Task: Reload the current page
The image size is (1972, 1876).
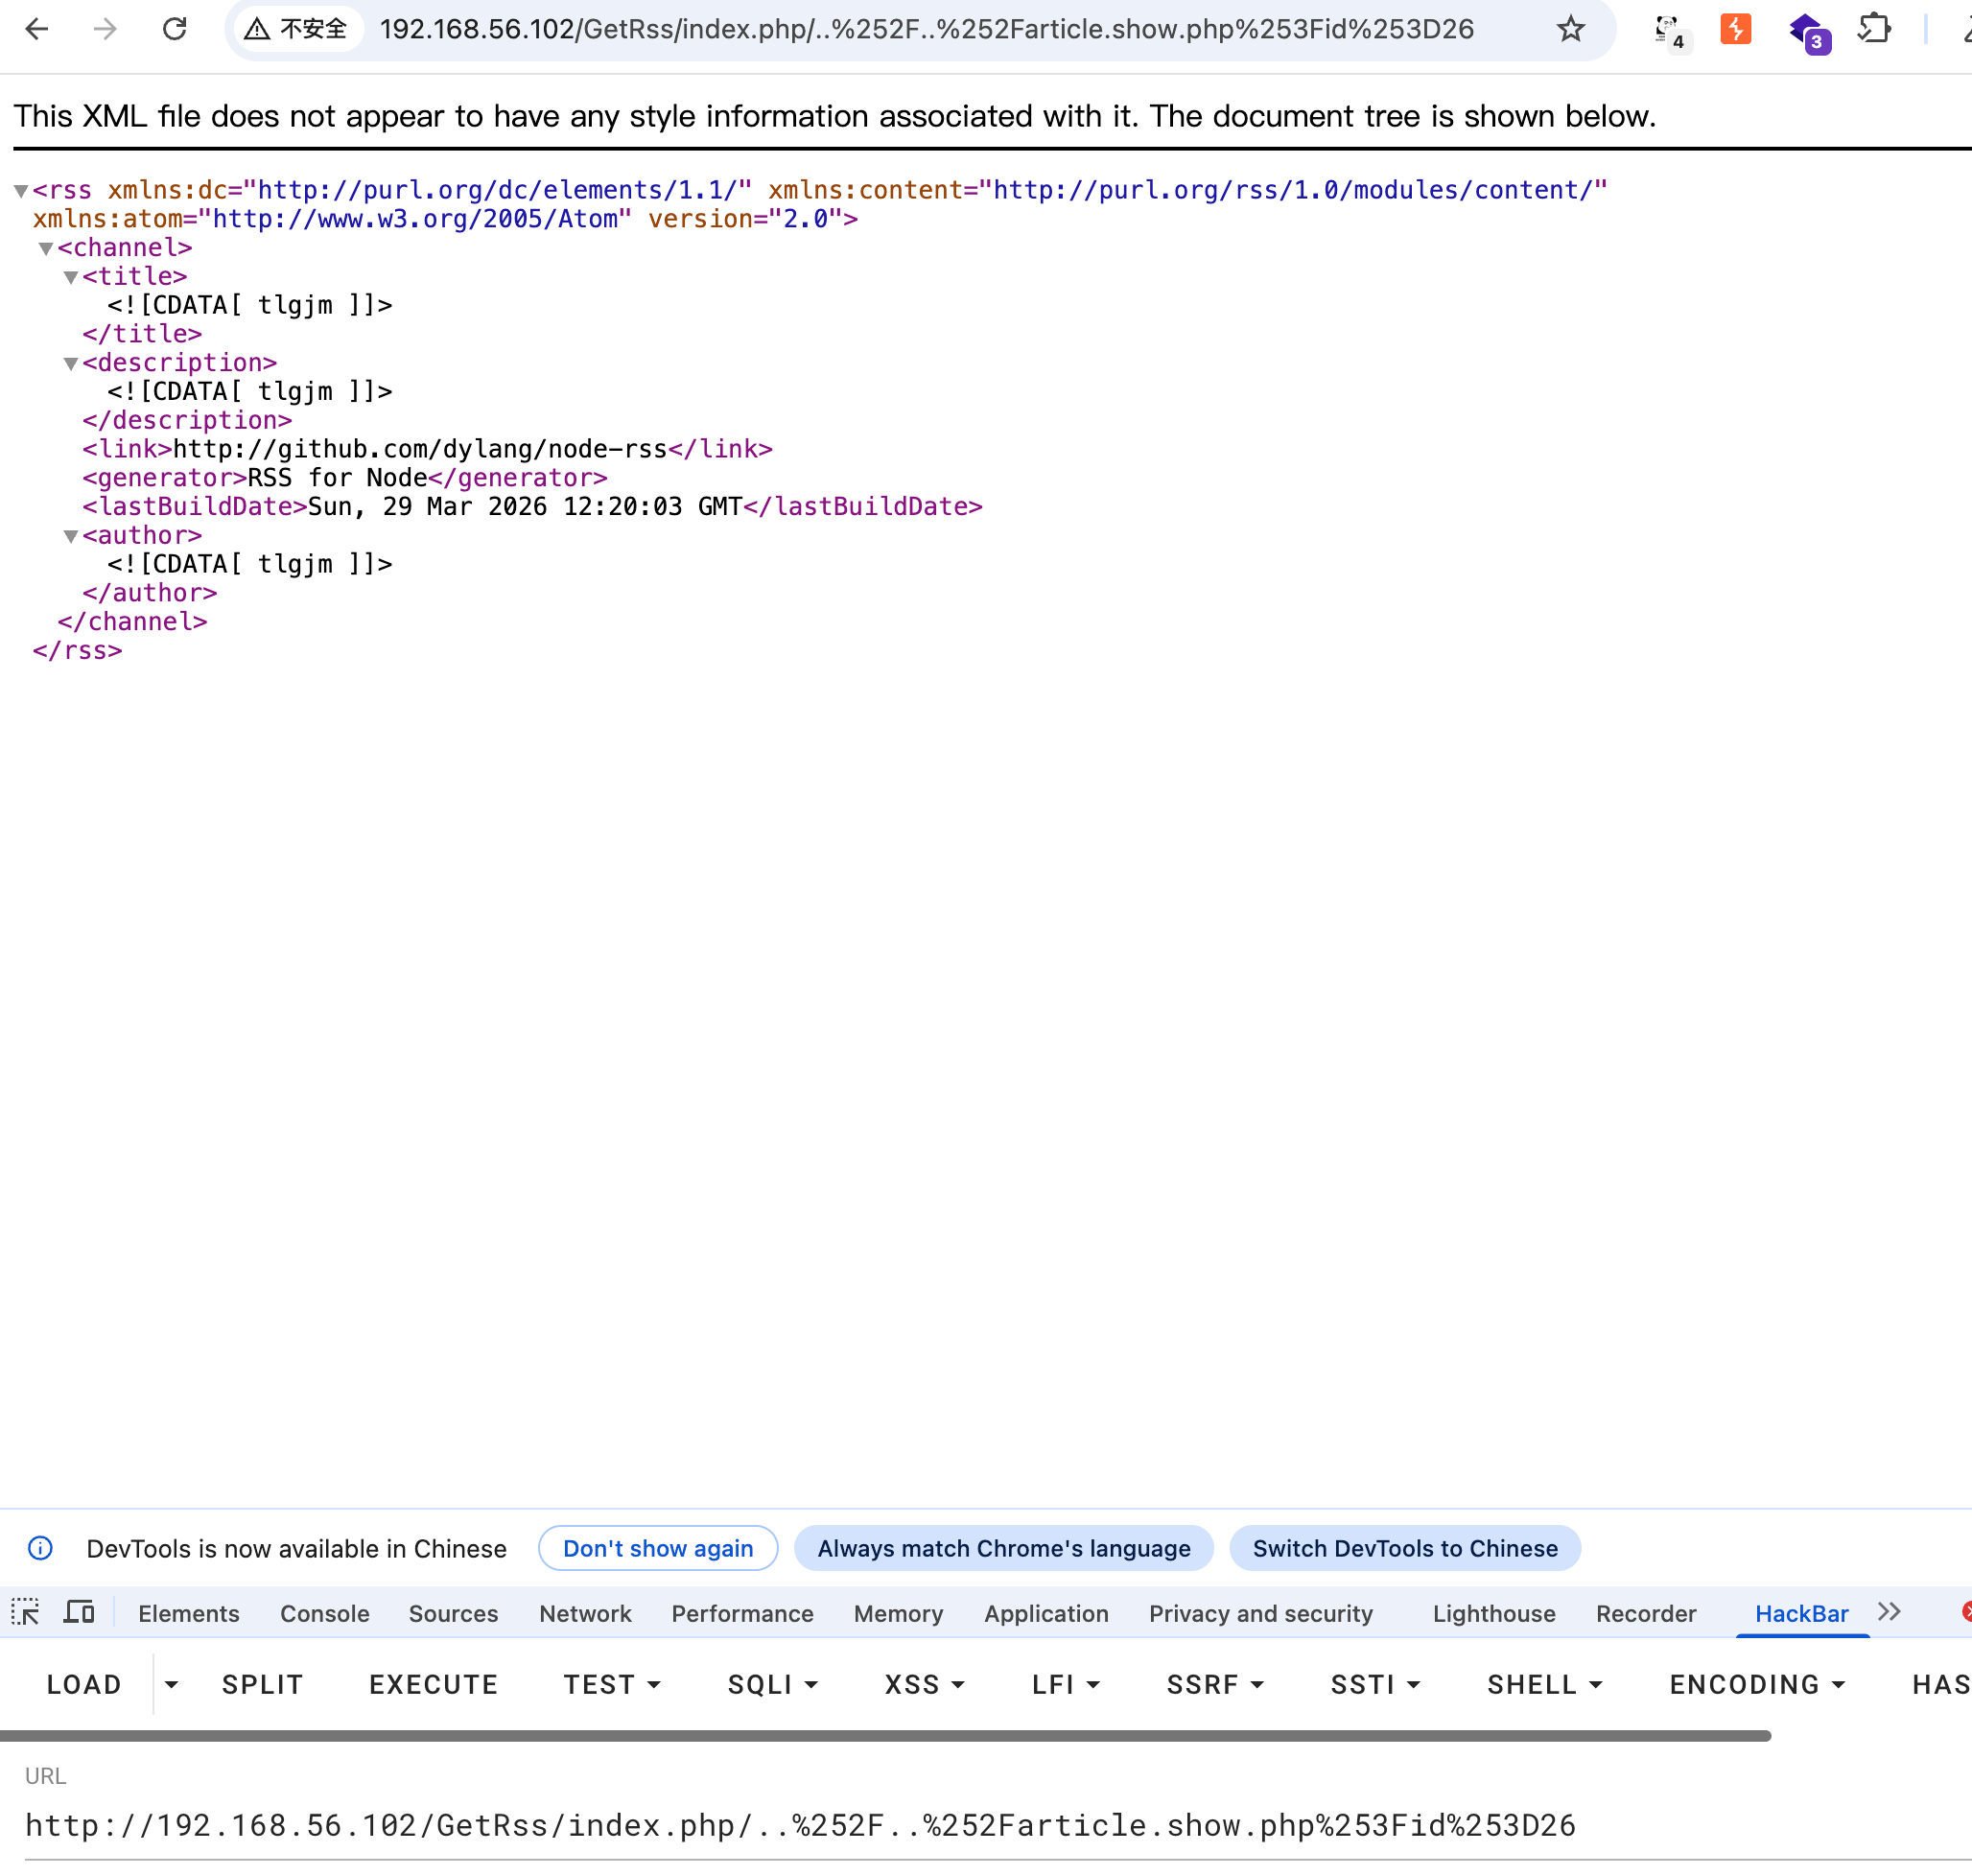Action: point(175,29)
